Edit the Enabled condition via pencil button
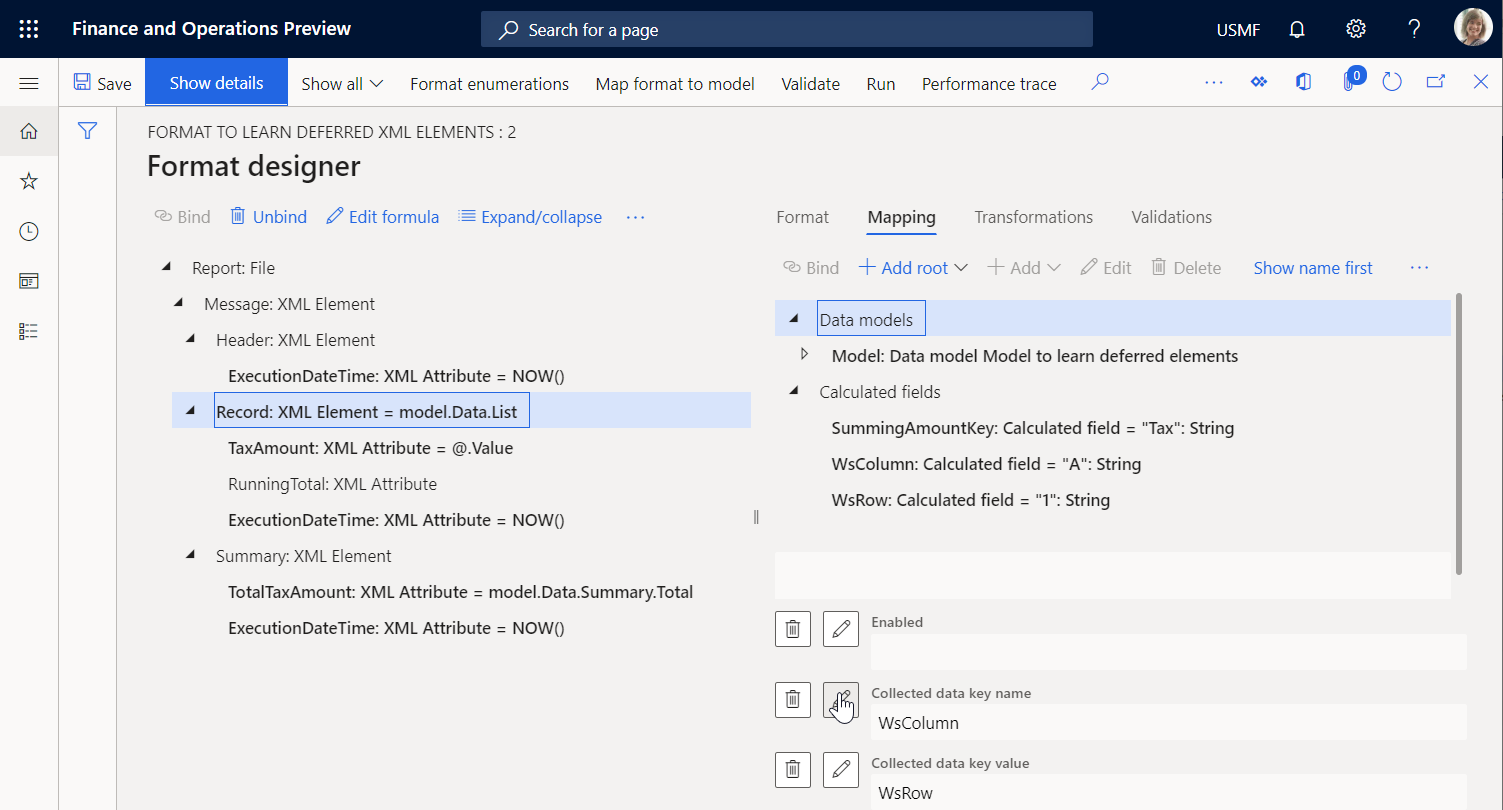The image size is (1503, 810). pos(841,629)
